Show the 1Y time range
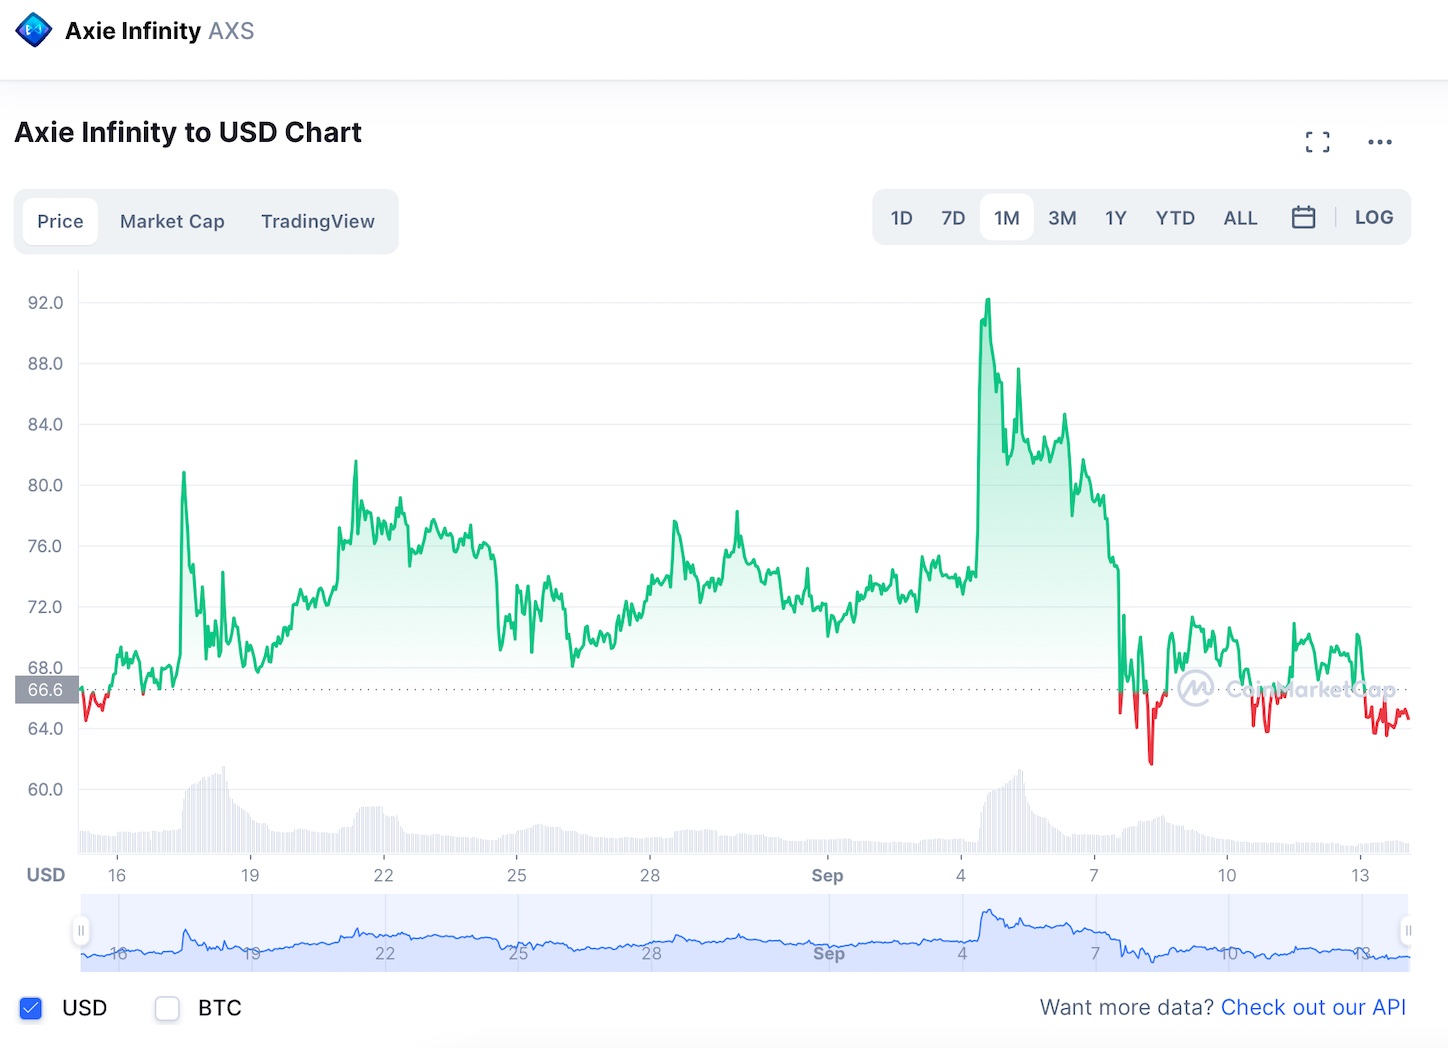The height and width of the screenshot is (1048, 1448). (x=1115, y=218)
